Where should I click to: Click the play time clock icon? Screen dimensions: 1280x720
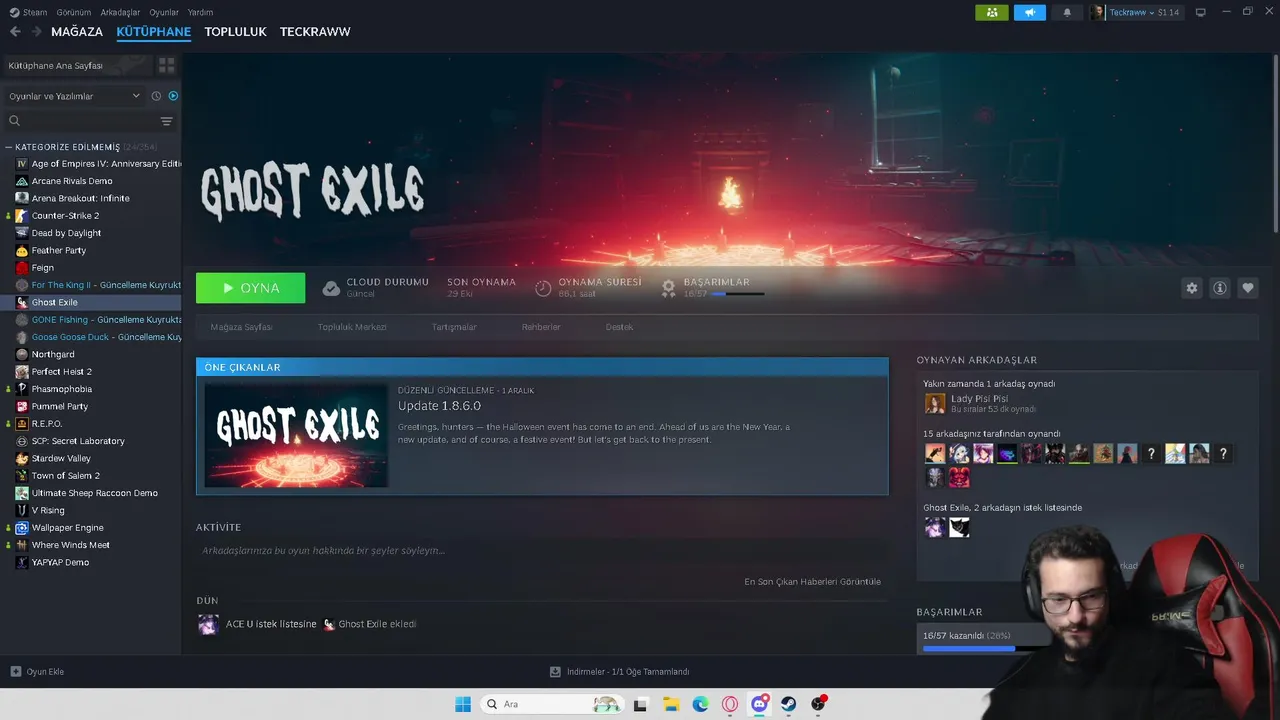click(543, 288)
